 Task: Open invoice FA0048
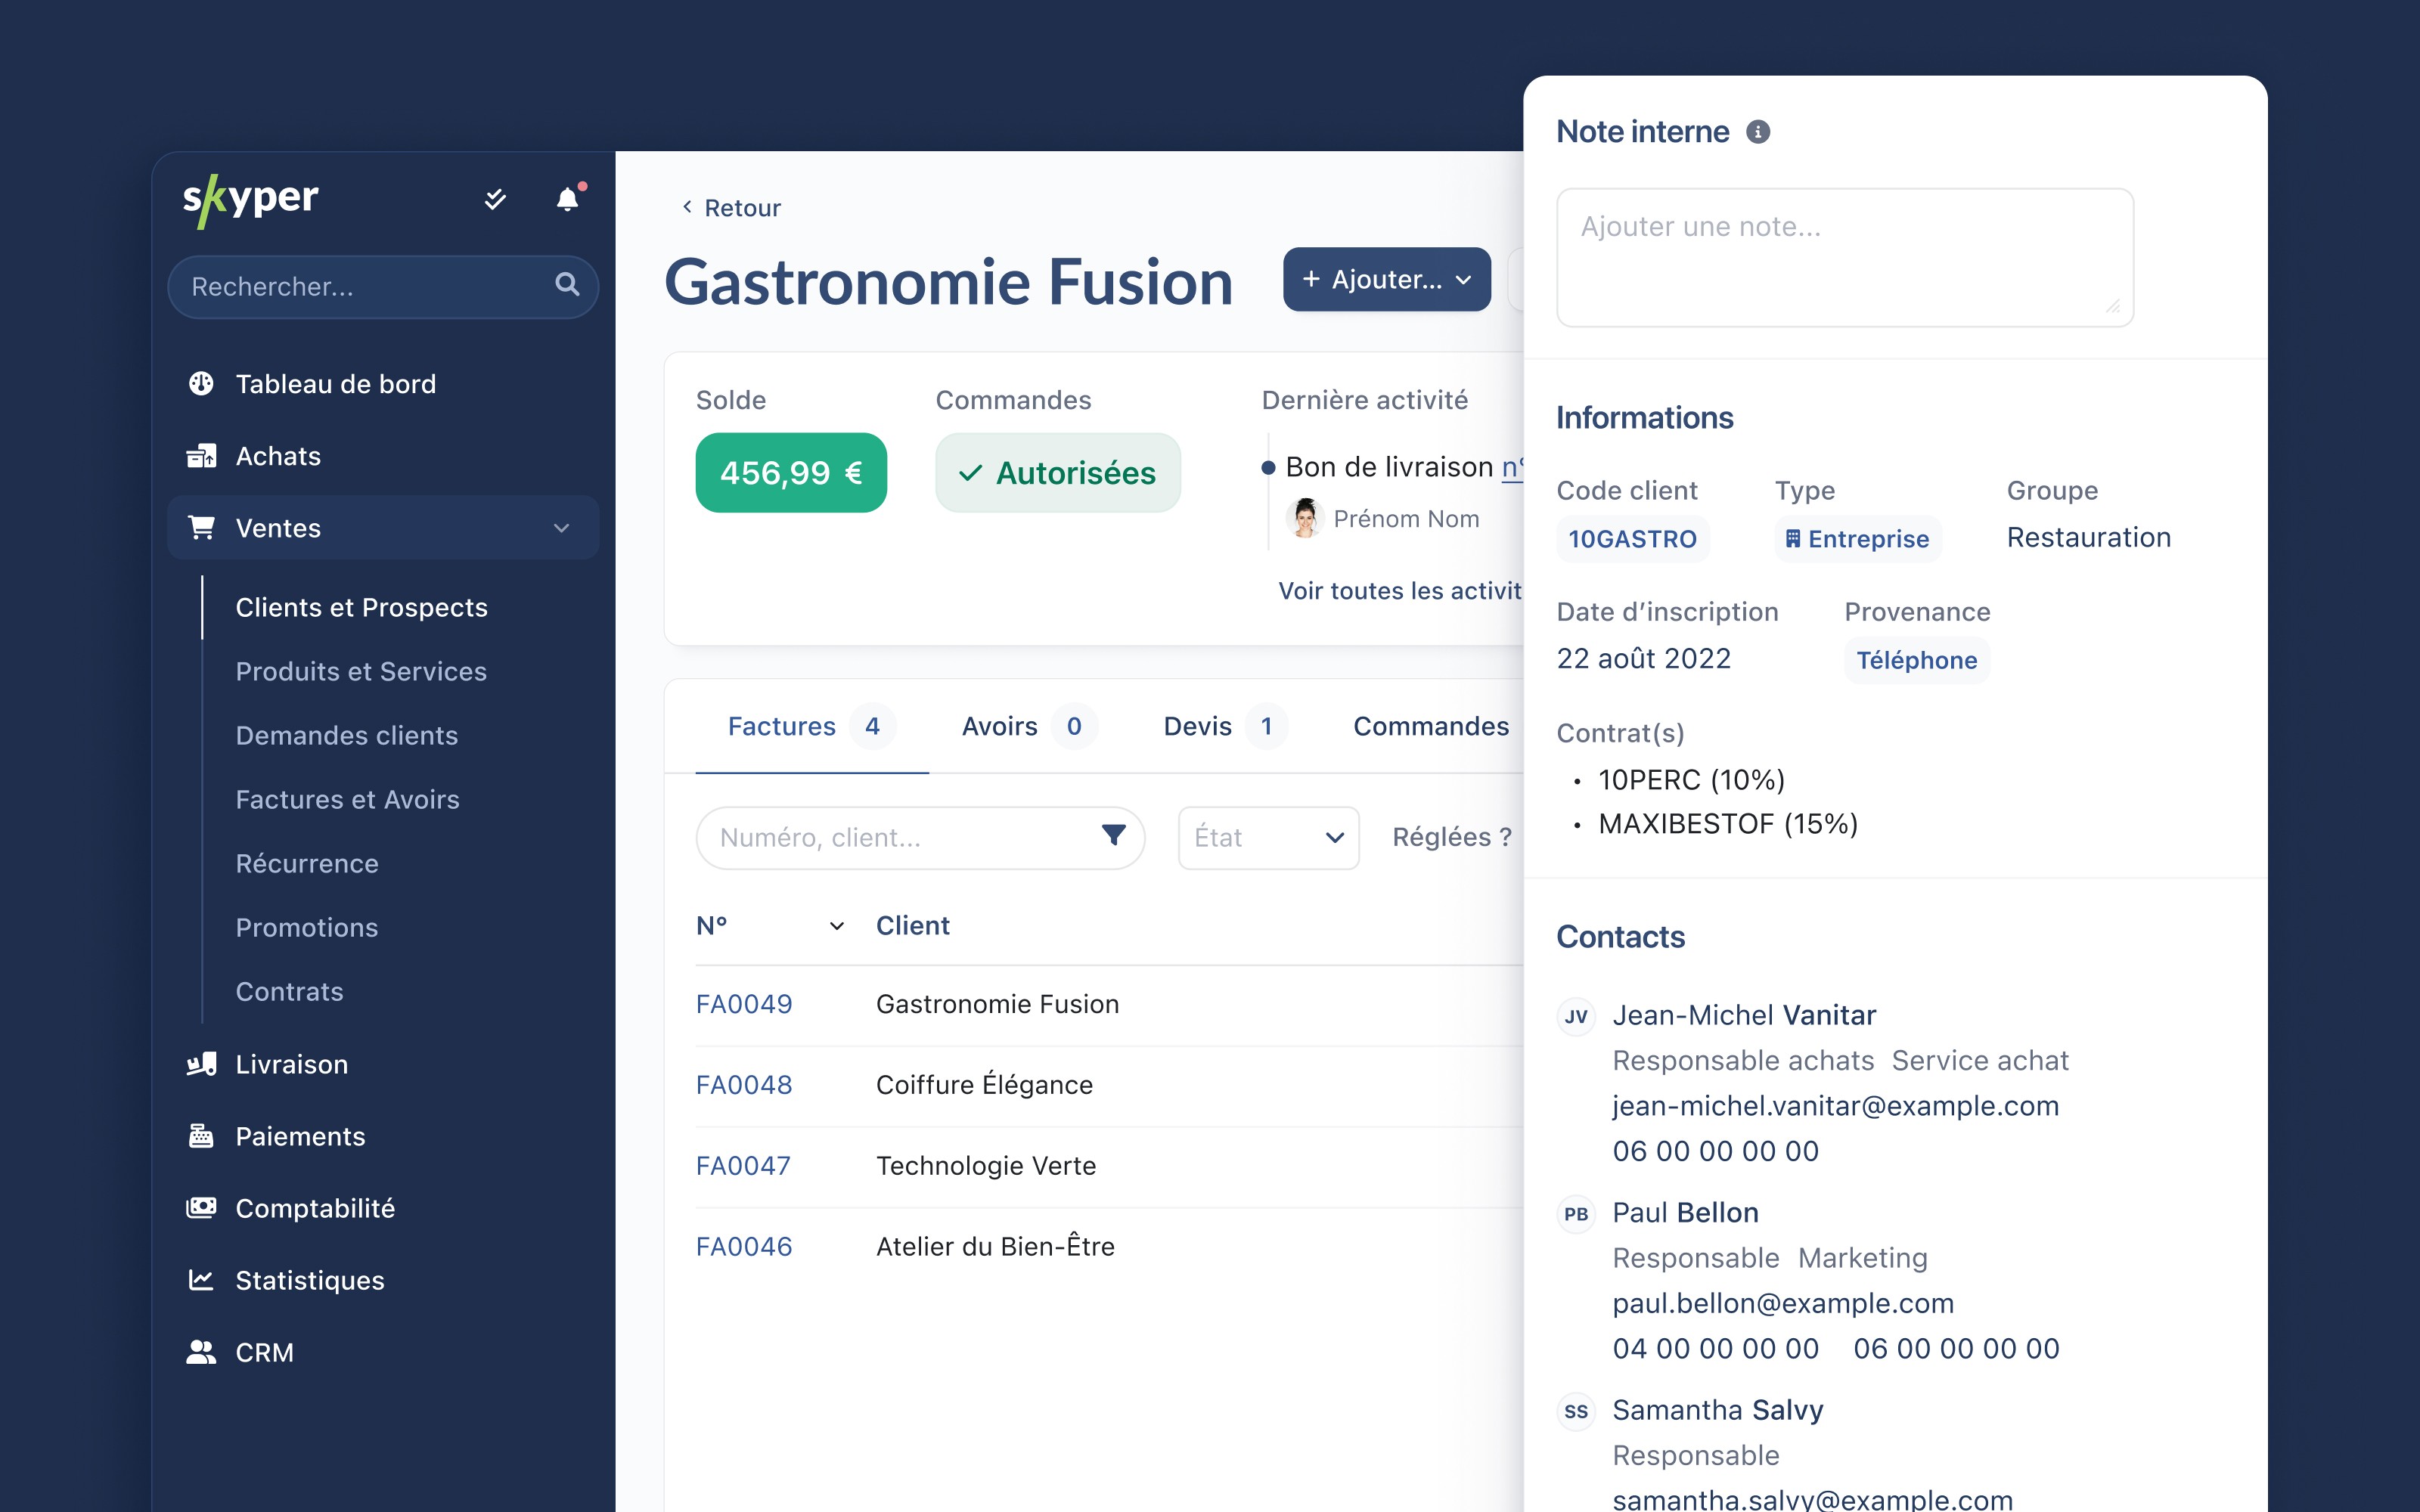point(744,1085)
